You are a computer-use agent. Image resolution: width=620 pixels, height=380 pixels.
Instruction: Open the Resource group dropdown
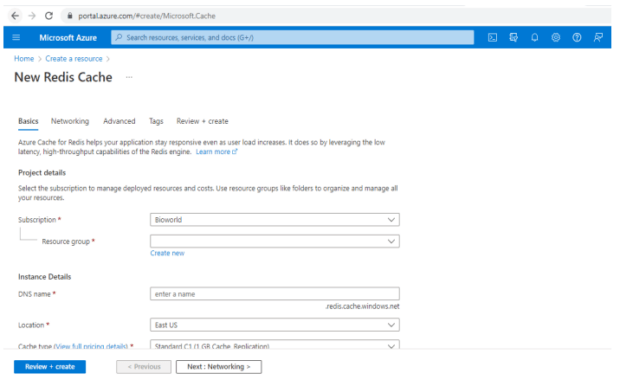275,241
